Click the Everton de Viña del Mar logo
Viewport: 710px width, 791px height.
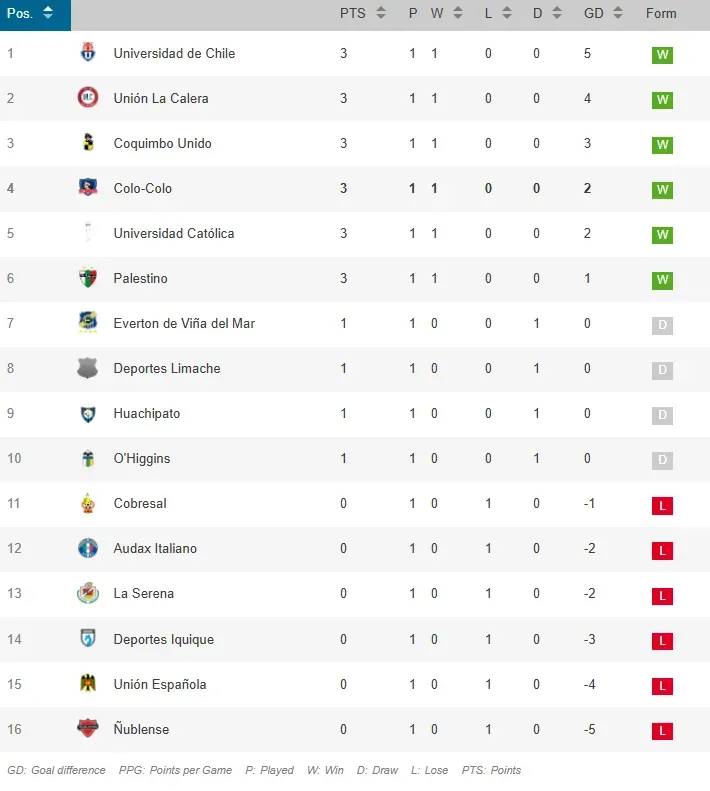click(88, 323)
